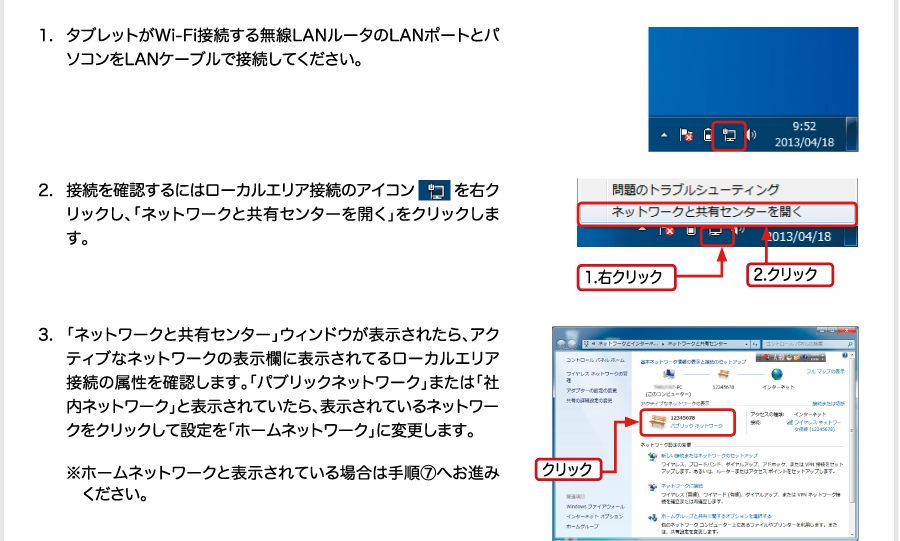
Task: Click the コントロールパネルの検索 search box
Action: tap(808, 344)
